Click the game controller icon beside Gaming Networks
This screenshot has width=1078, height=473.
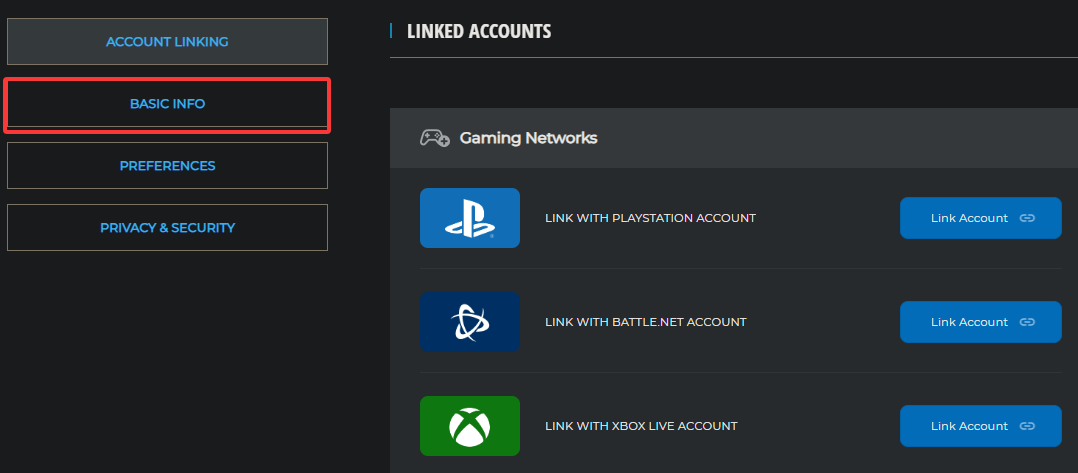click(x=434, y=138)
